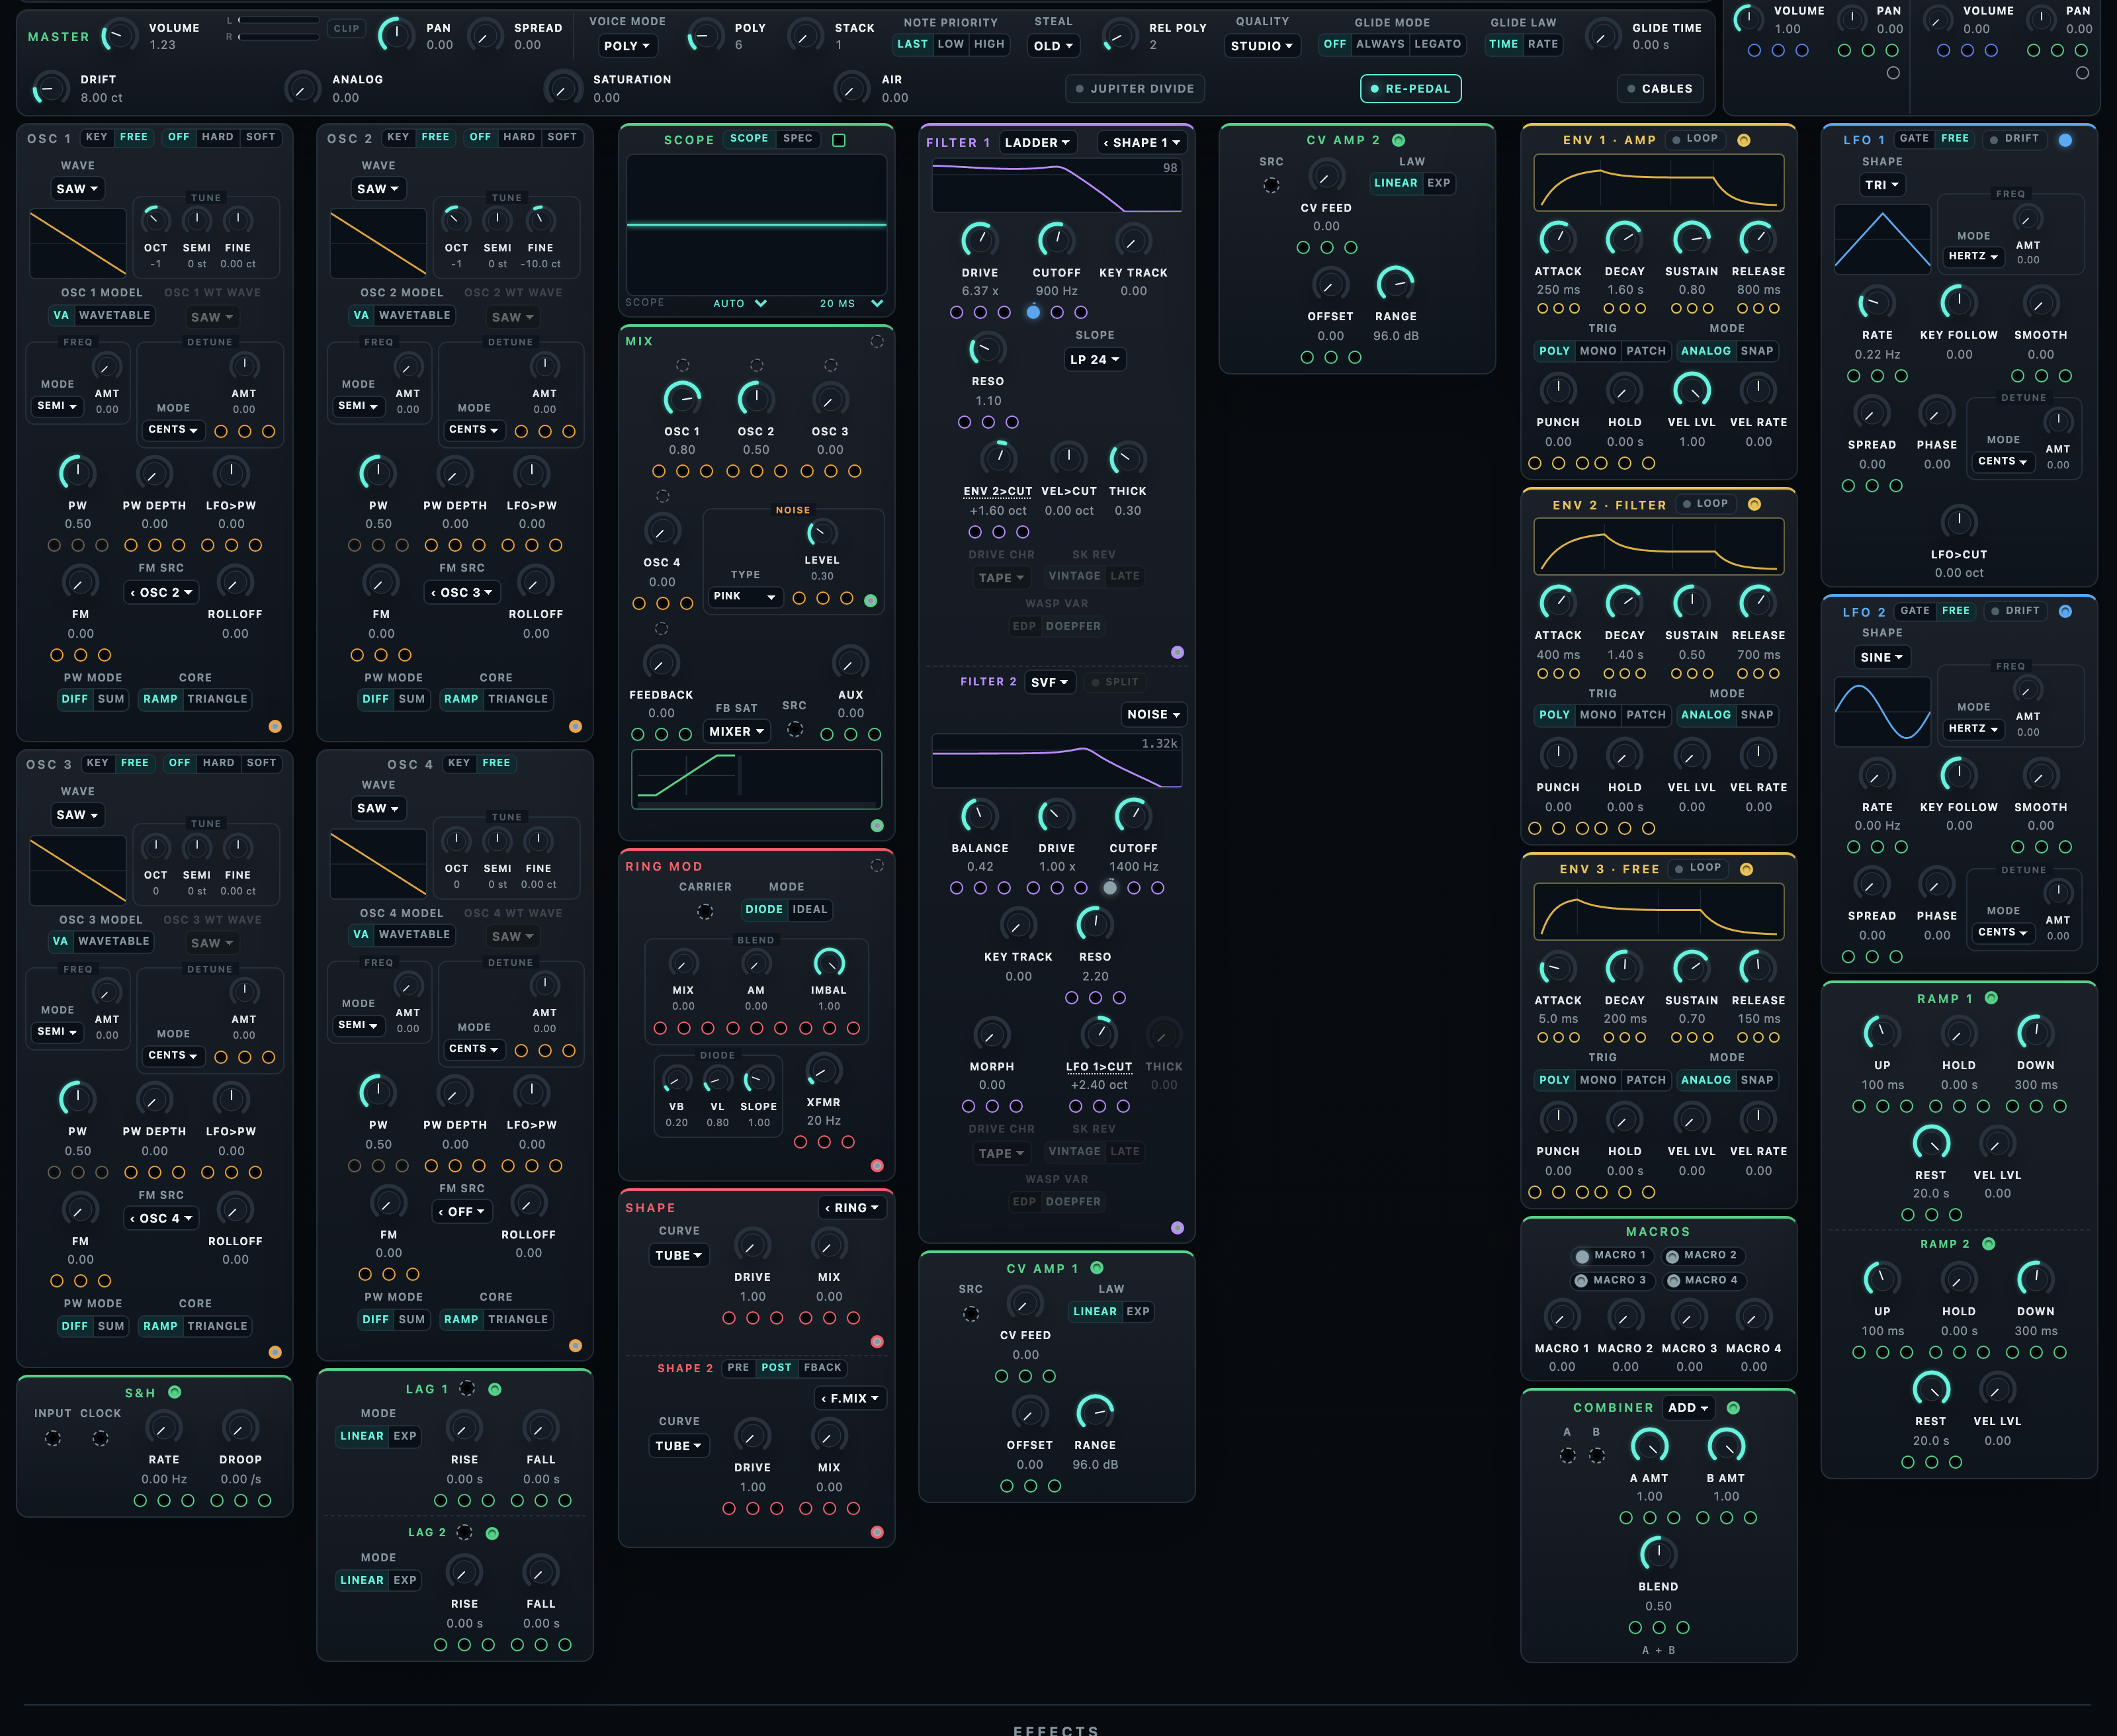
Task: Click the RAMP 2 green power indicator
Action: pos(1988,1244)
